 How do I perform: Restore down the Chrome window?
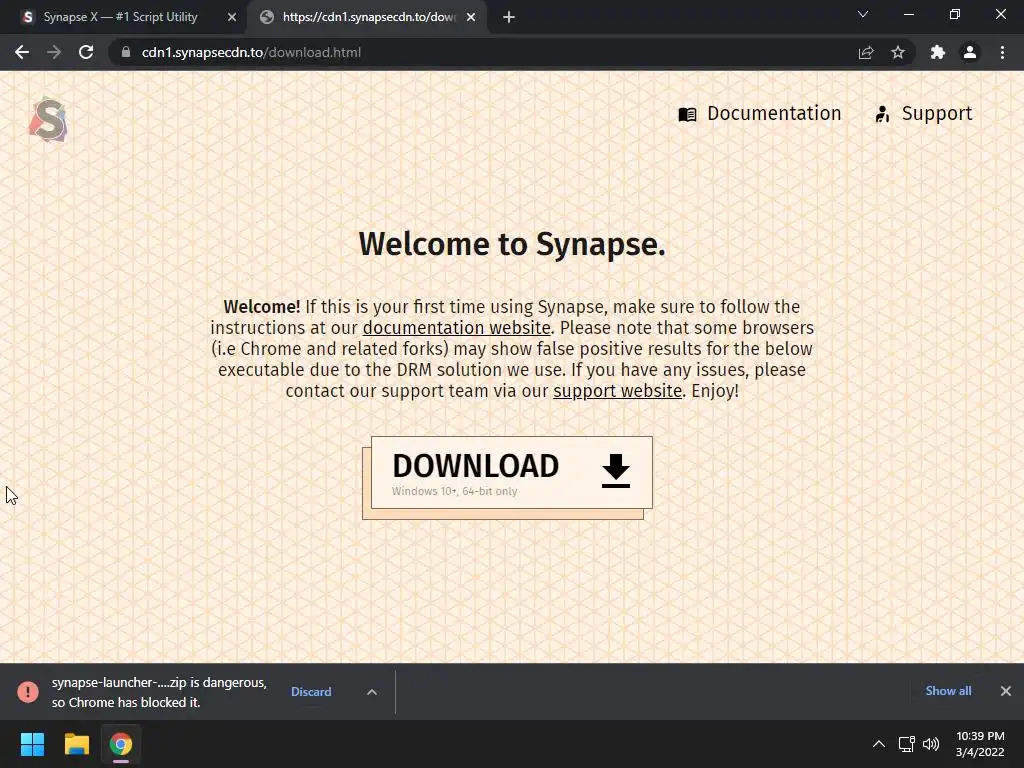point(955,14)
